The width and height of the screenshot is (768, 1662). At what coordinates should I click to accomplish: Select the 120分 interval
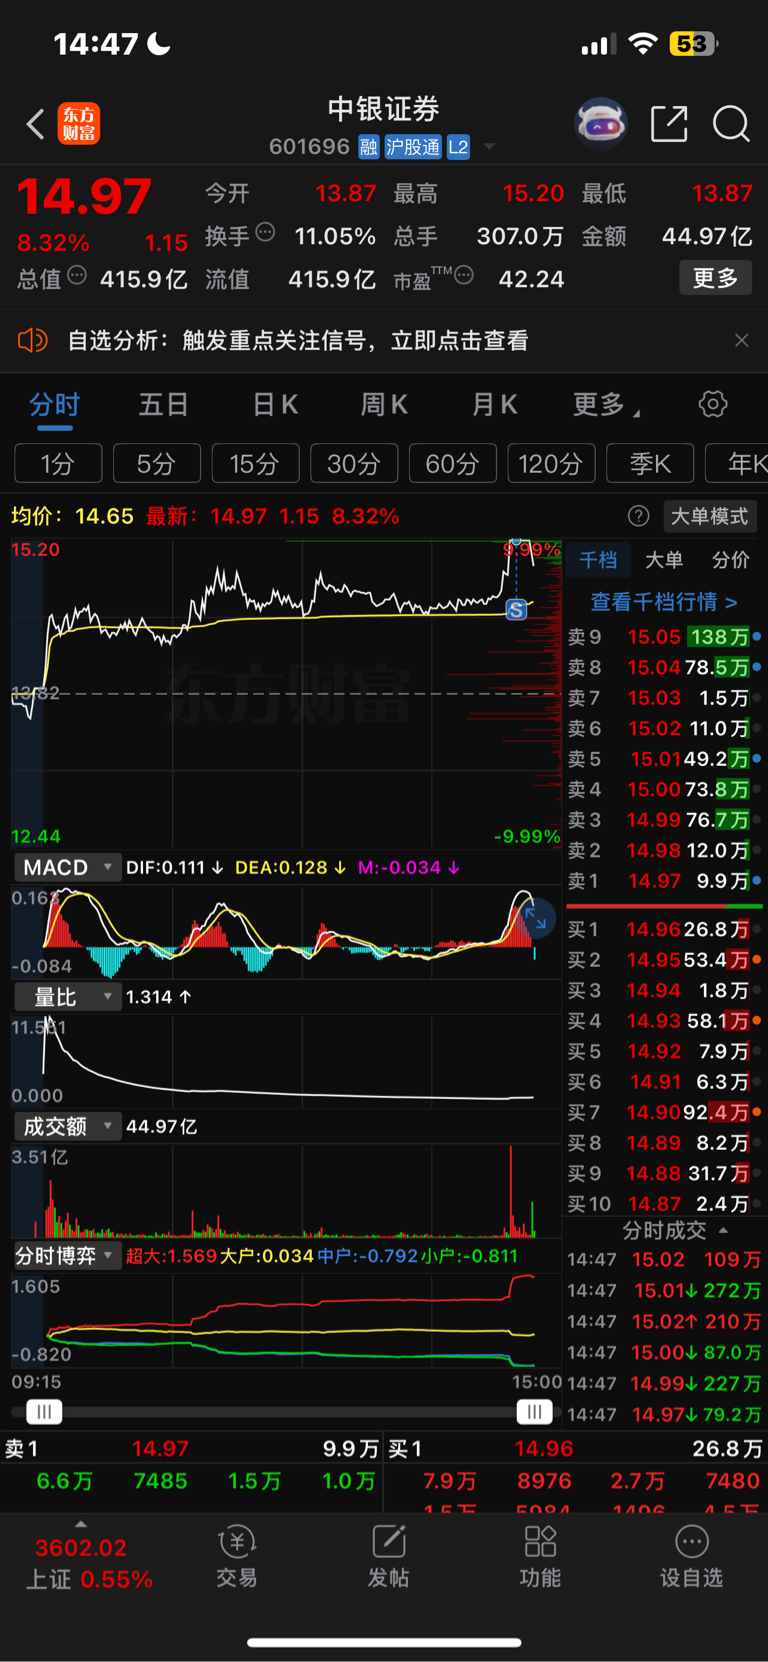click(x=551, y=464)
